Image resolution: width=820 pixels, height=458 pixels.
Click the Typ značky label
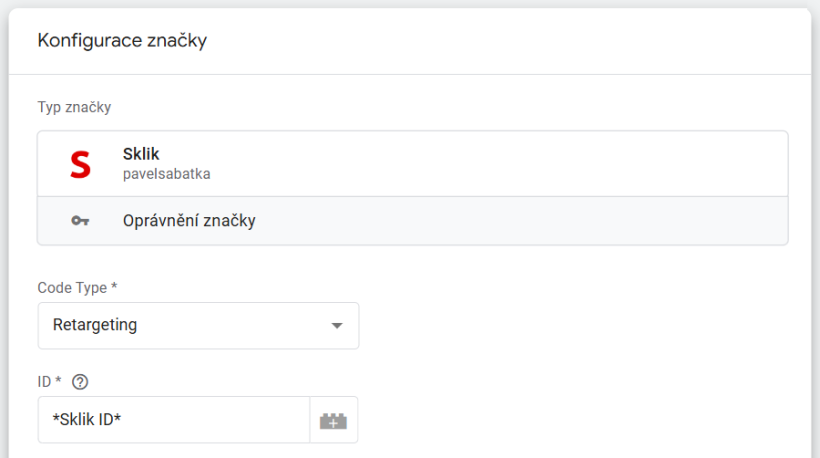click(74, 106)
